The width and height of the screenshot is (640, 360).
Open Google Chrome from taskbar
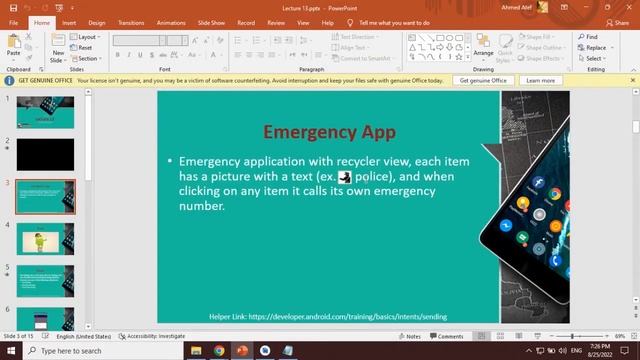point(219,351)
